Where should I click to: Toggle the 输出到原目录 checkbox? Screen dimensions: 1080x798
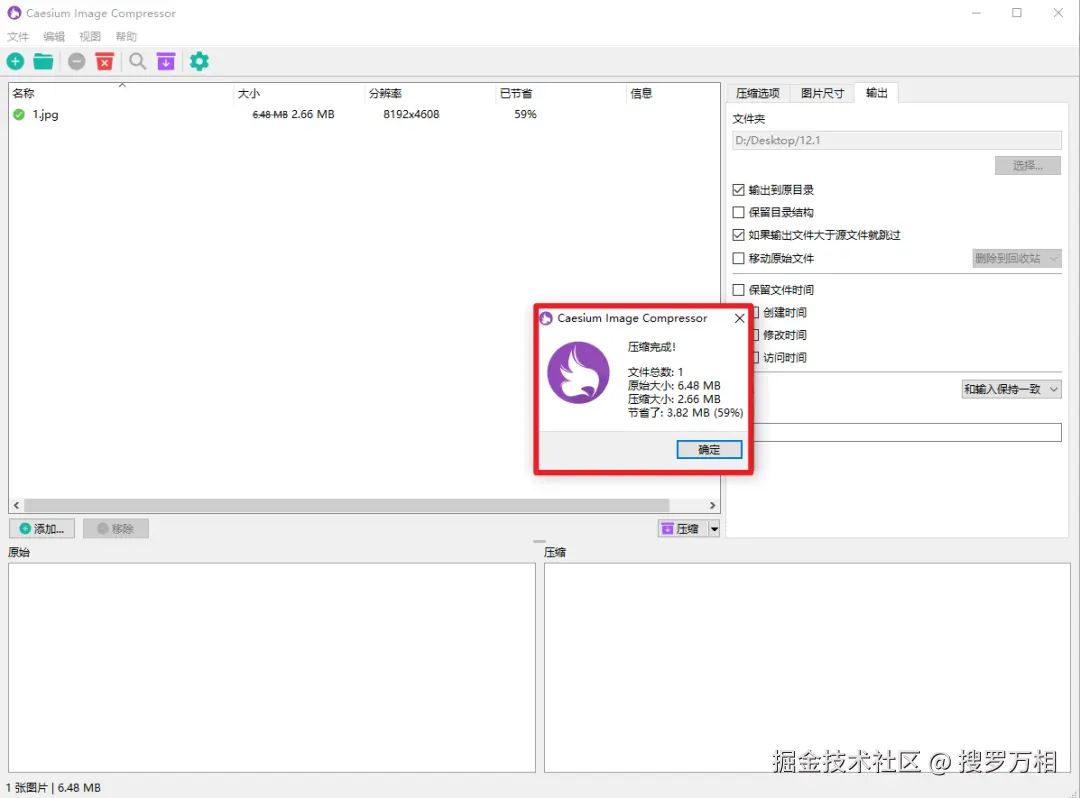click(738, 189)
